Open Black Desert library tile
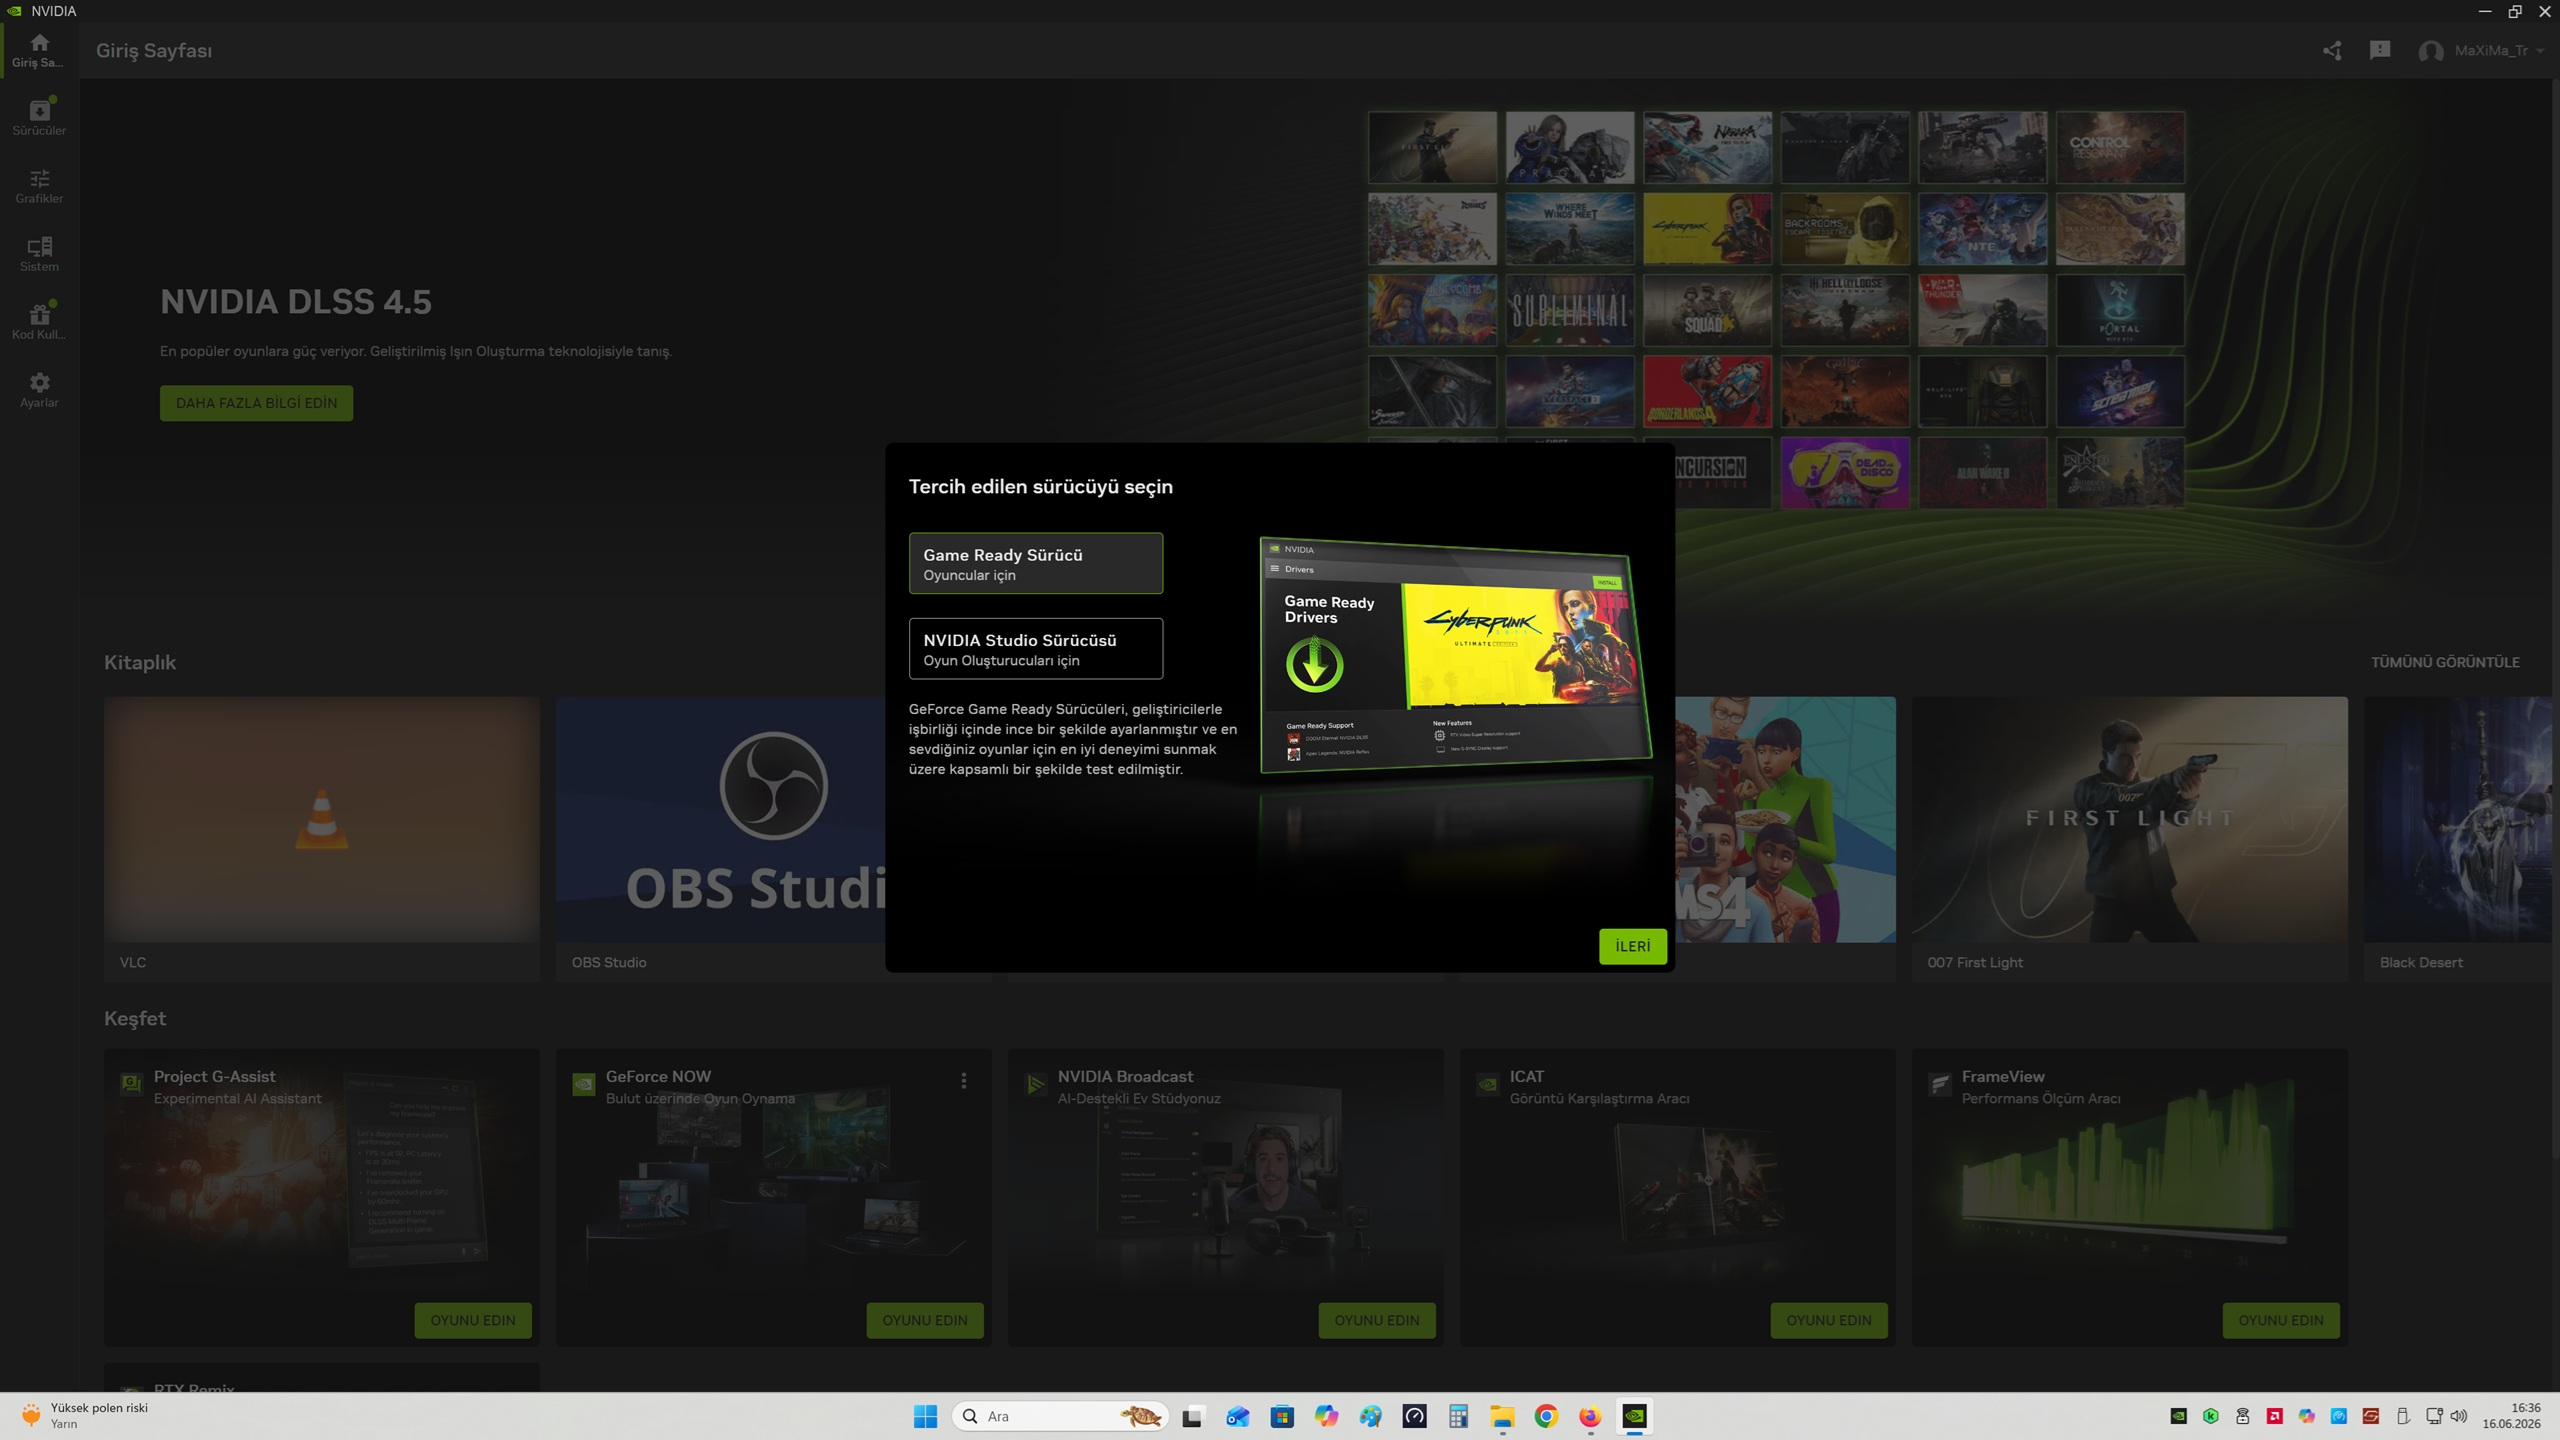Screen dimensions: 2560x1440 tap(2457, 838)
